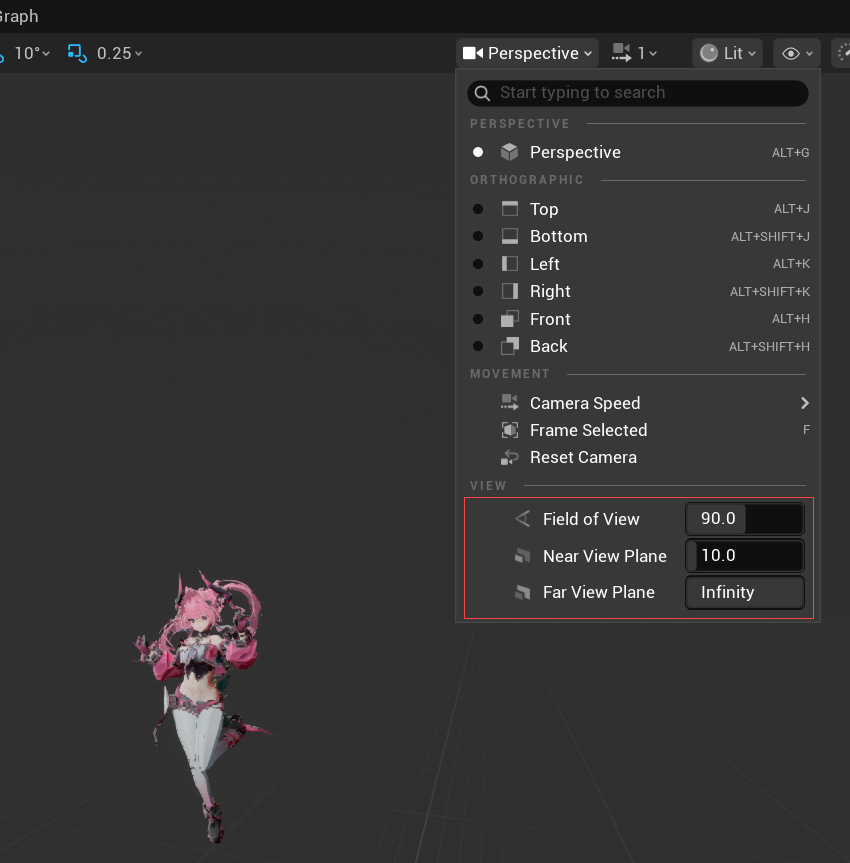Viewport: 850px width, 863px height.
Task: Click the Camera Speed icon in menu
Action: [x=510, y=403]
